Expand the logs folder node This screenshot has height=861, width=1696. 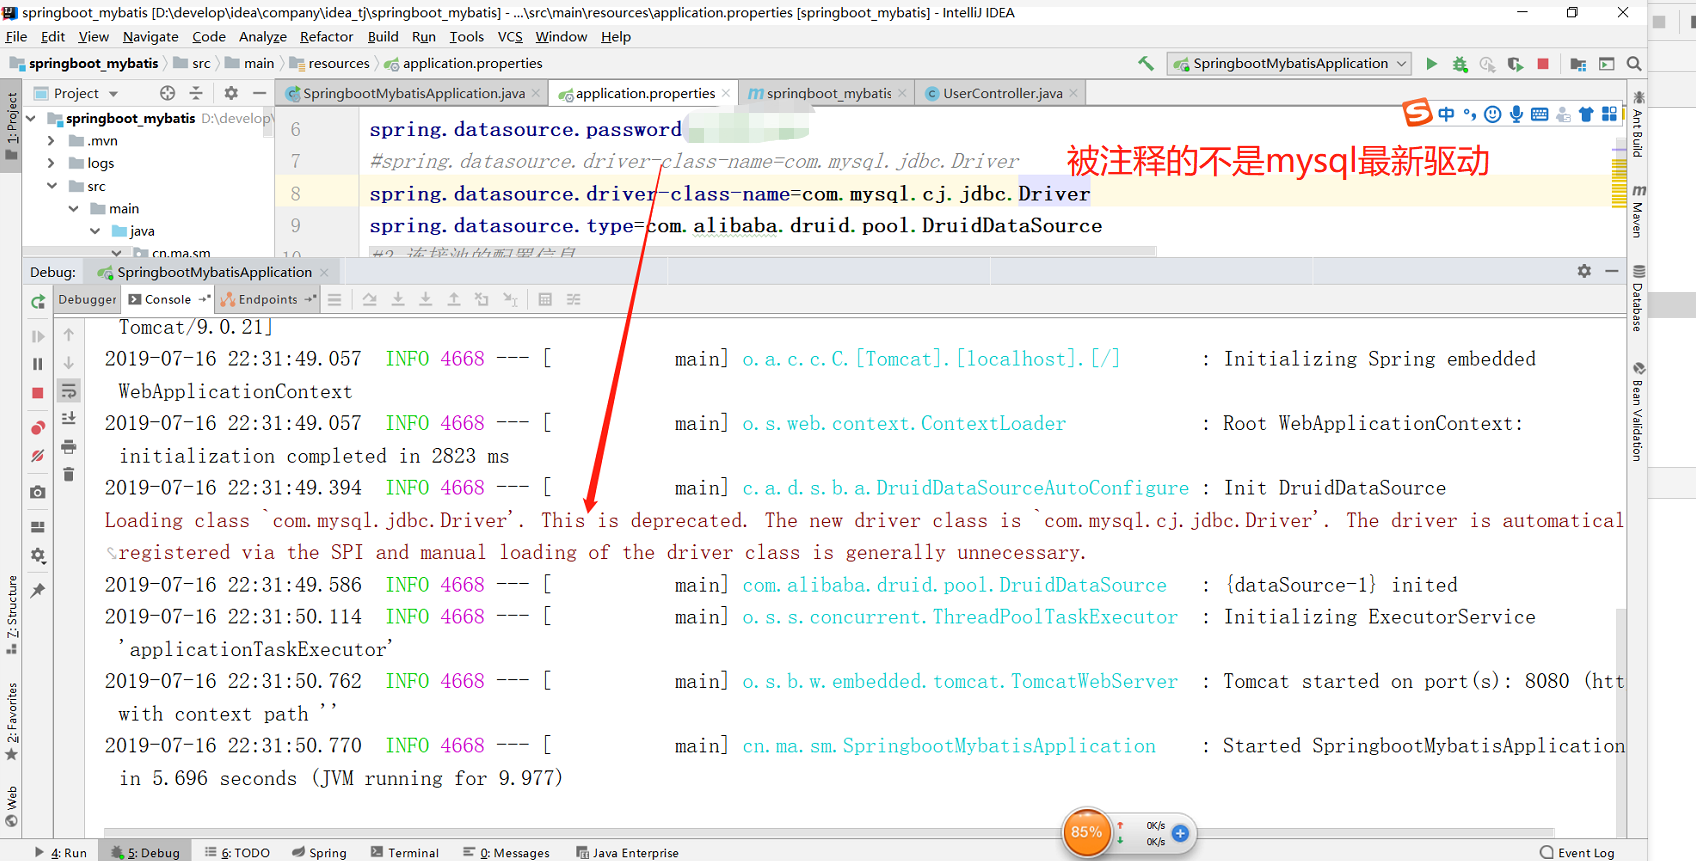pyautogui.click(x=51, y=163)
